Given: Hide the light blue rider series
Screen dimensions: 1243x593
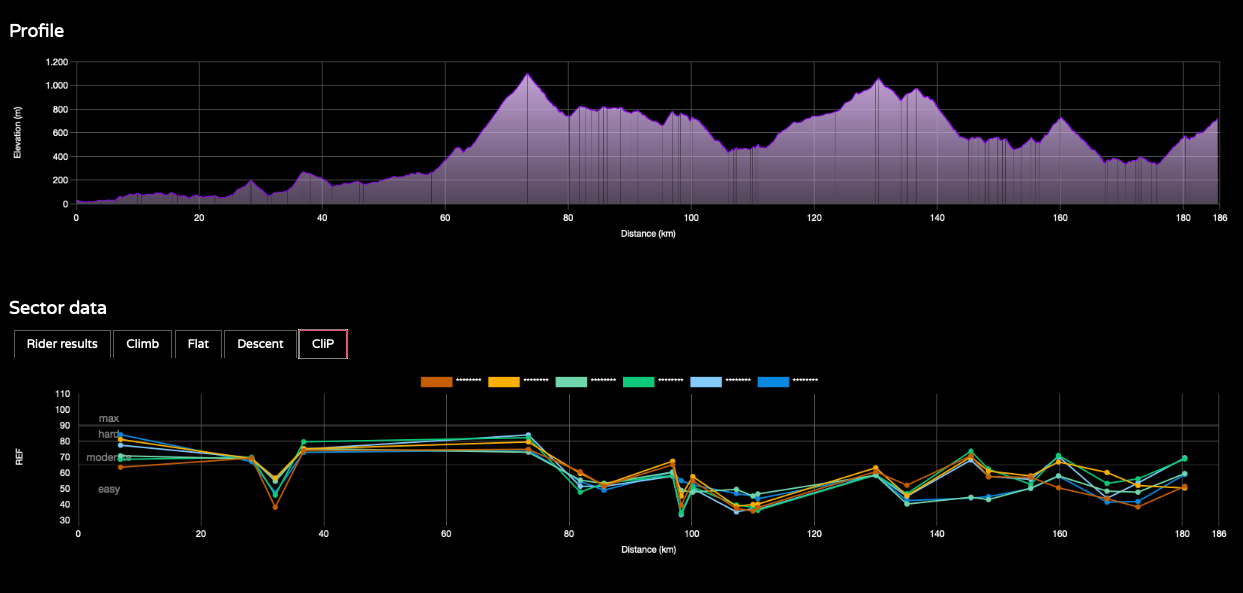Looking at the screenshot, I should tap(706, 381).
